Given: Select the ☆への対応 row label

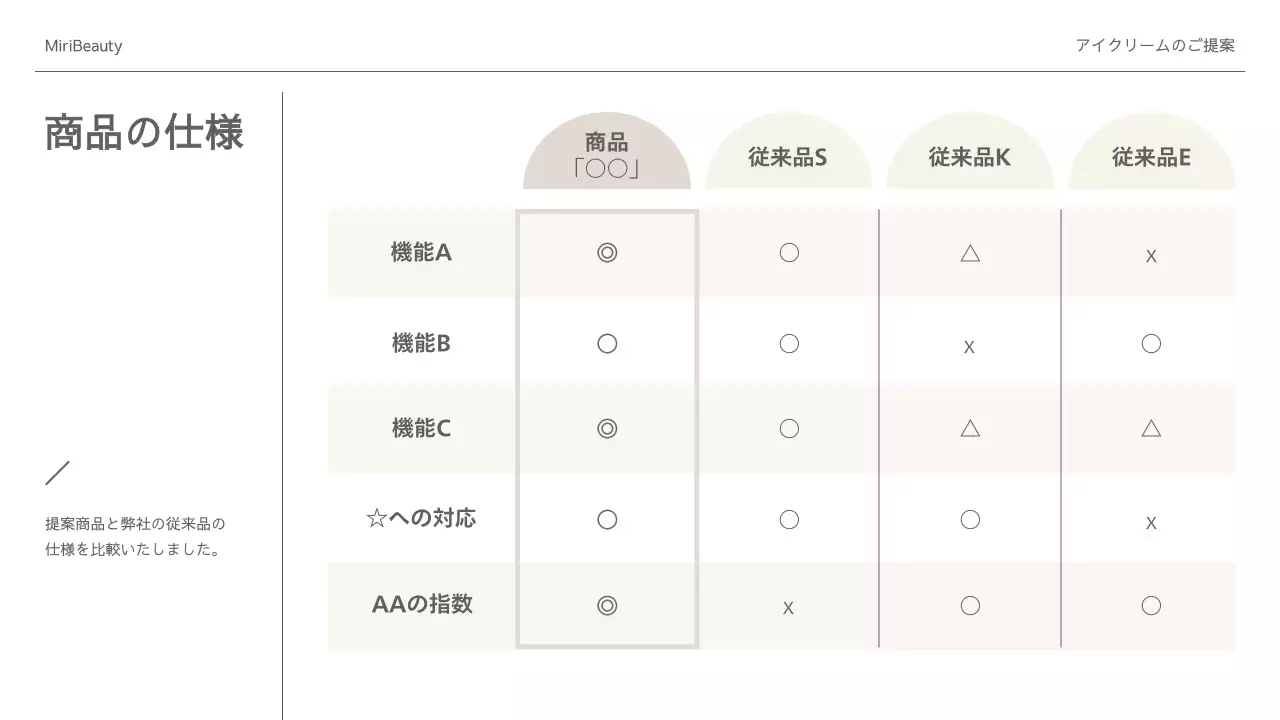Looking at the screenshot, I should pyautogui.click(x=421, y=519).
